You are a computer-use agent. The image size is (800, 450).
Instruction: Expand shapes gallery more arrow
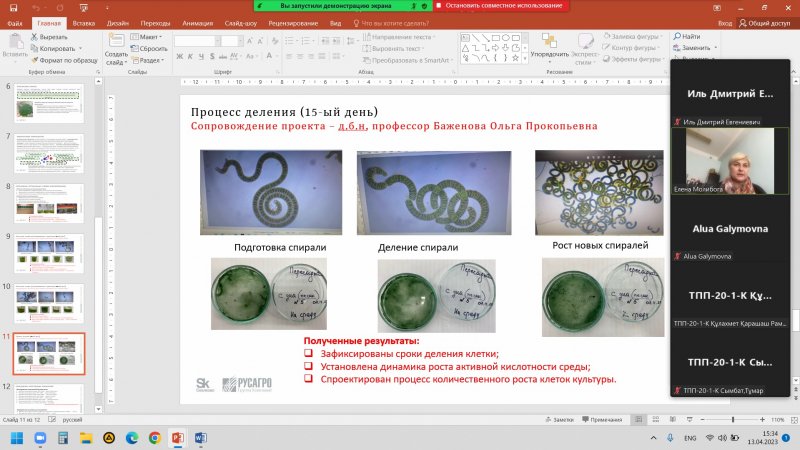(x=525, y=59)
